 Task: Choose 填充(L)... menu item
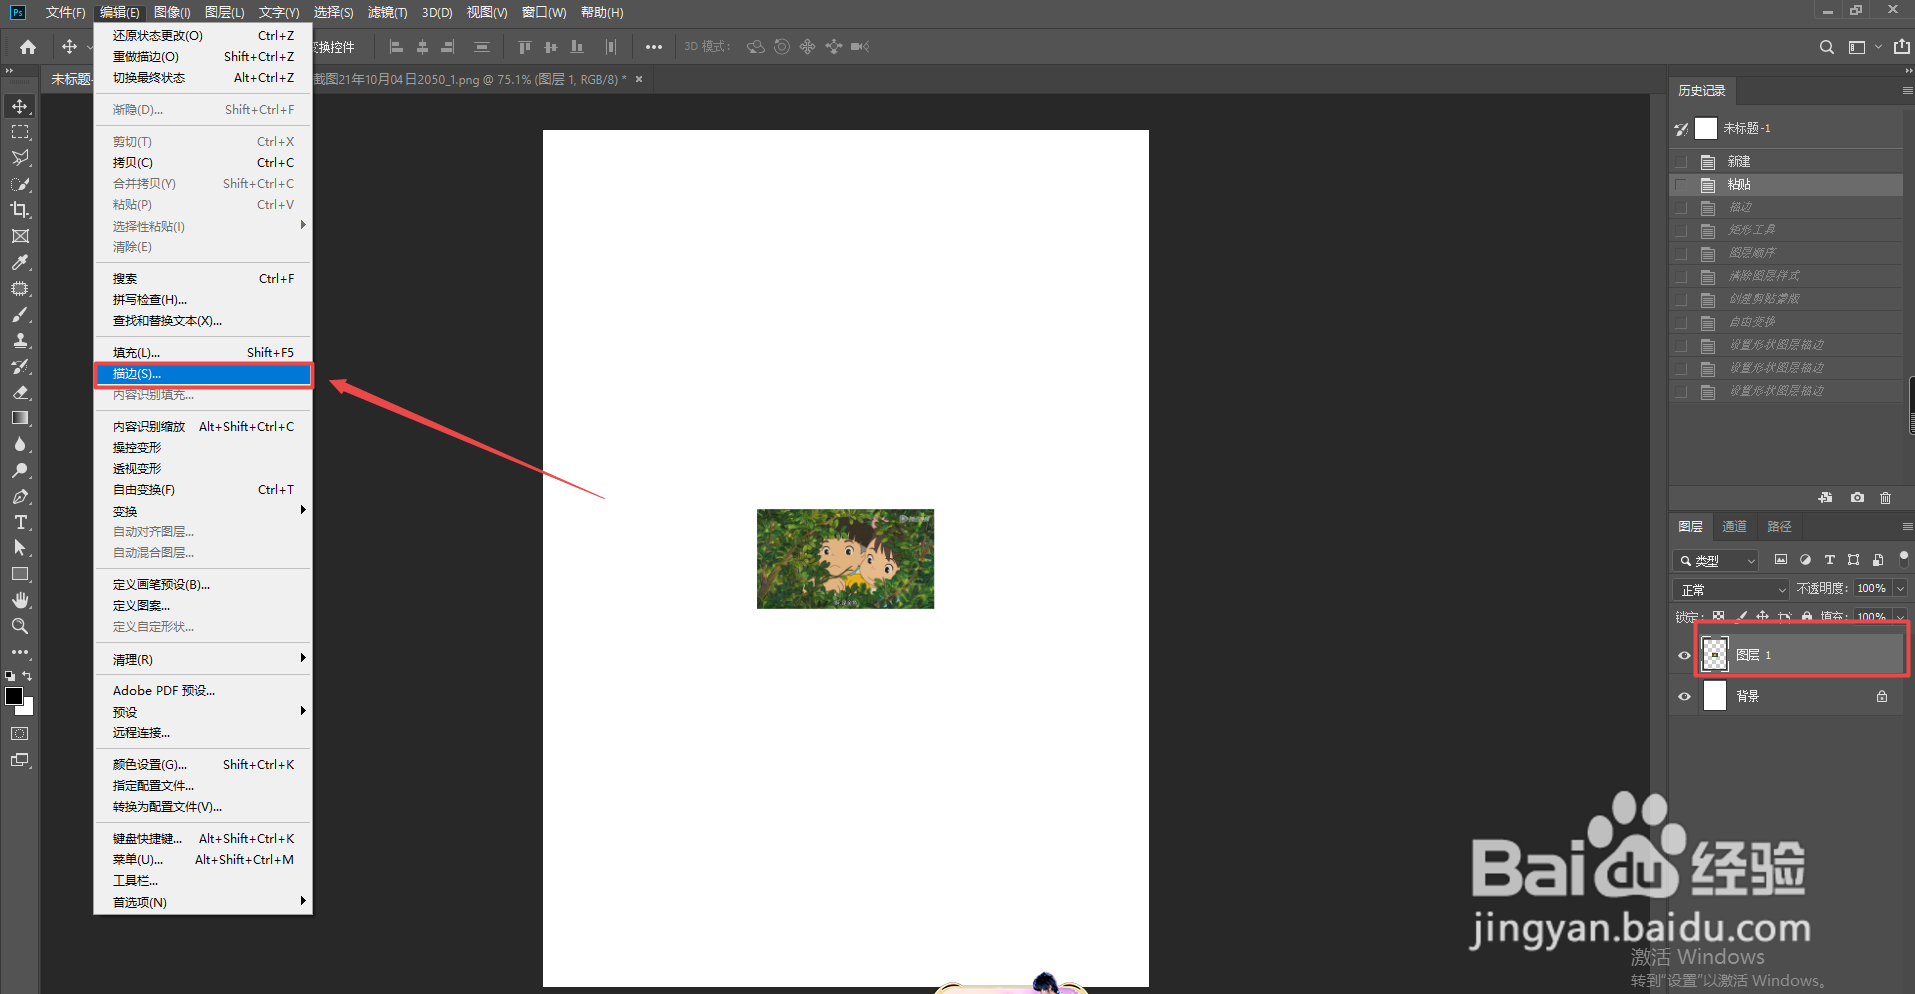tap(203, 352)
